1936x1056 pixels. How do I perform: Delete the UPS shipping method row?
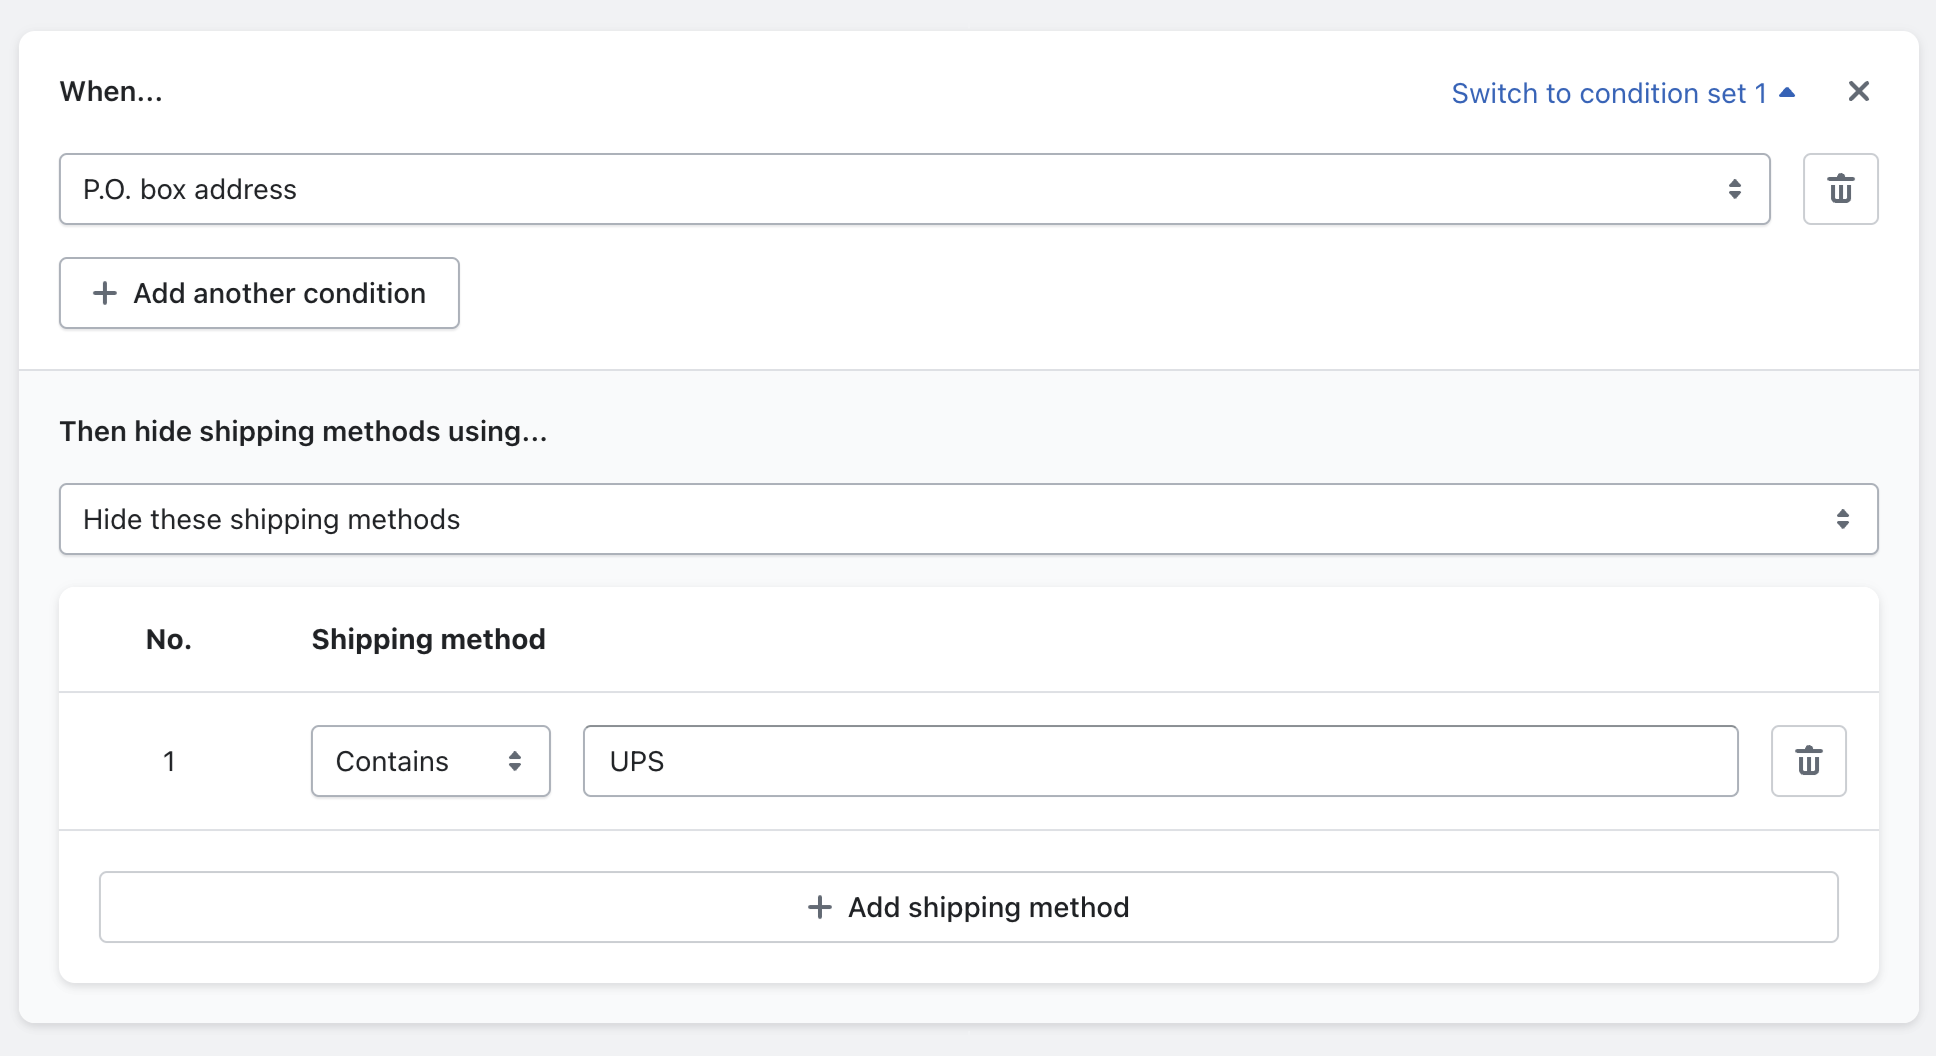pos(1808,761)
